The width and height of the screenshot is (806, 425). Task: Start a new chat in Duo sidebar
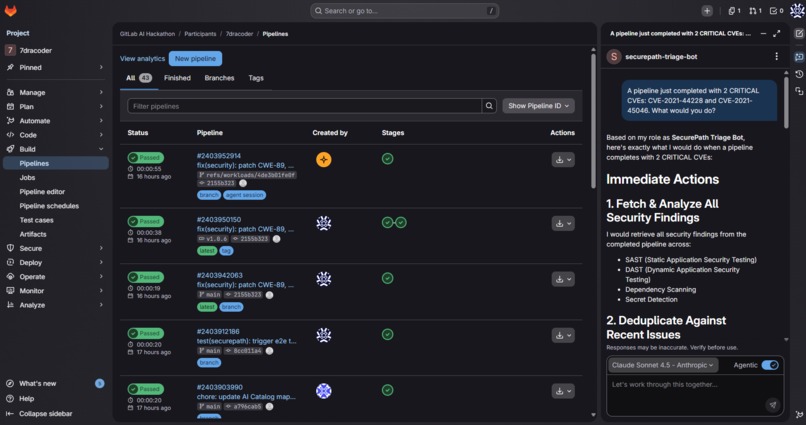799,33
